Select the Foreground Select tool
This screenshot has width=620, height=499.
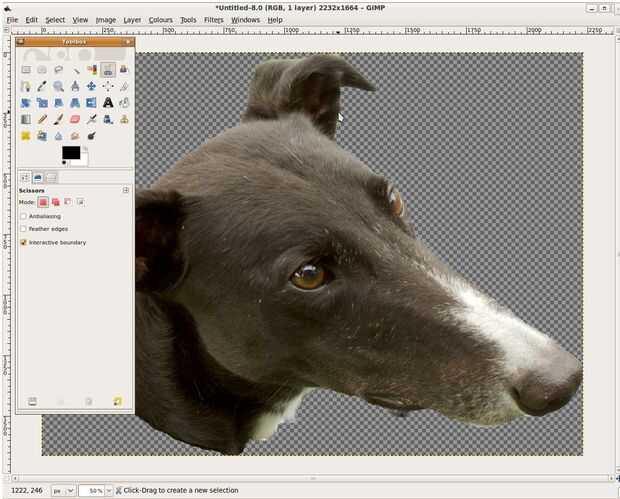coord(124,70)
